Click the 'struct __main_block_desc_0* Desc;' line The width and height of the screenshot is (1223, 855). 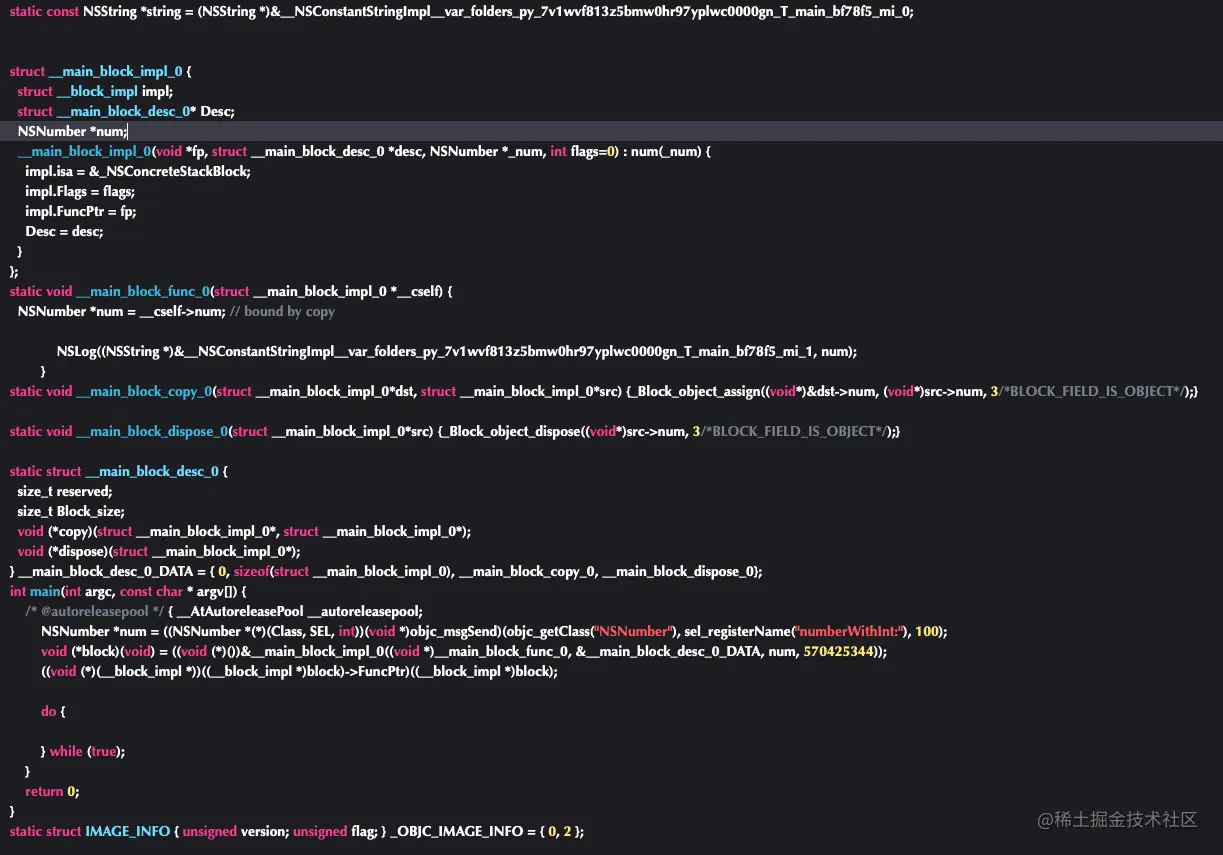[x=126, y=111]
